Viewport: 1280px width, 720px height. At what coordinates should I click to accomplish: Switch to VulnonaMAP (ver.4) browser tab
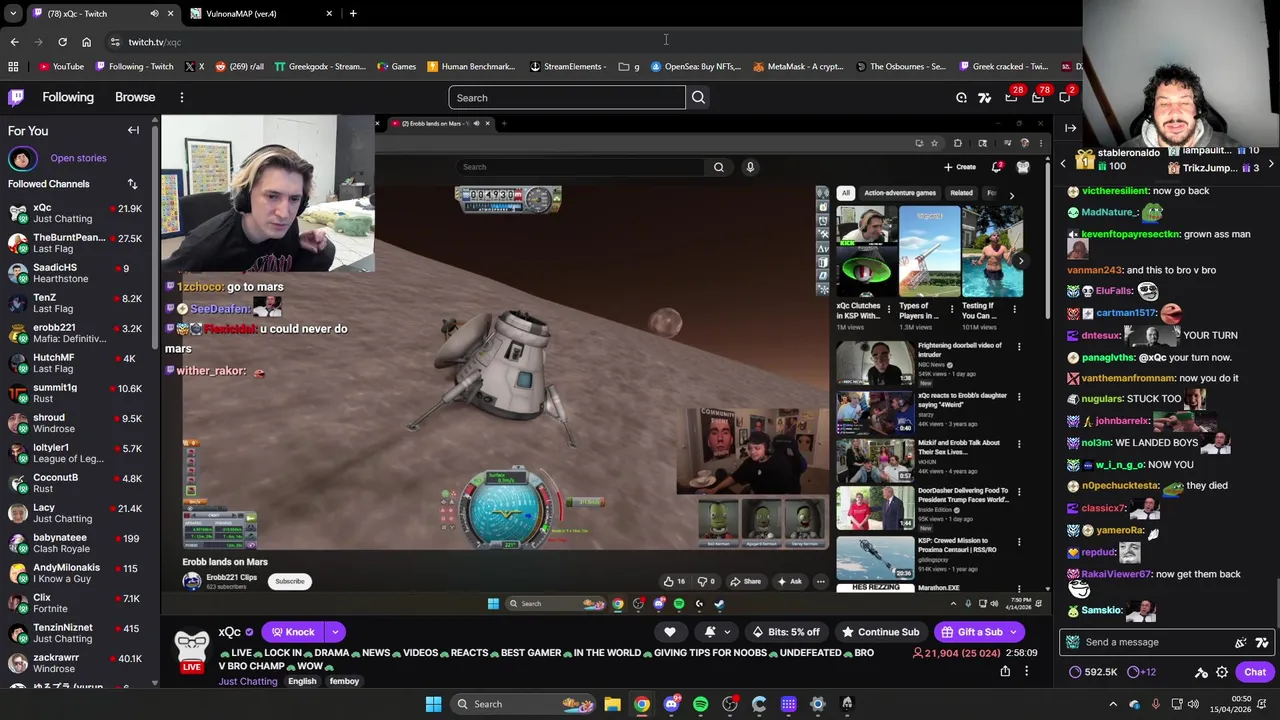tap(260, 13)
